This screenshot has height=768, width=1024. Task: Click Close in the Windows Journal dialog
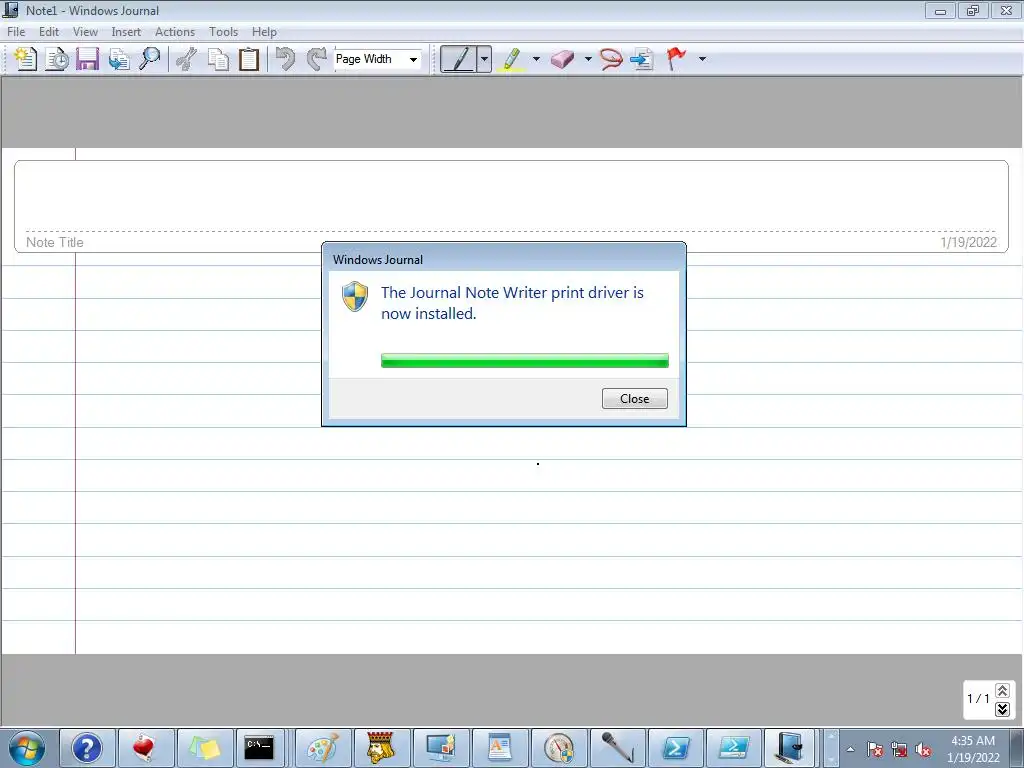coord(634,398)
